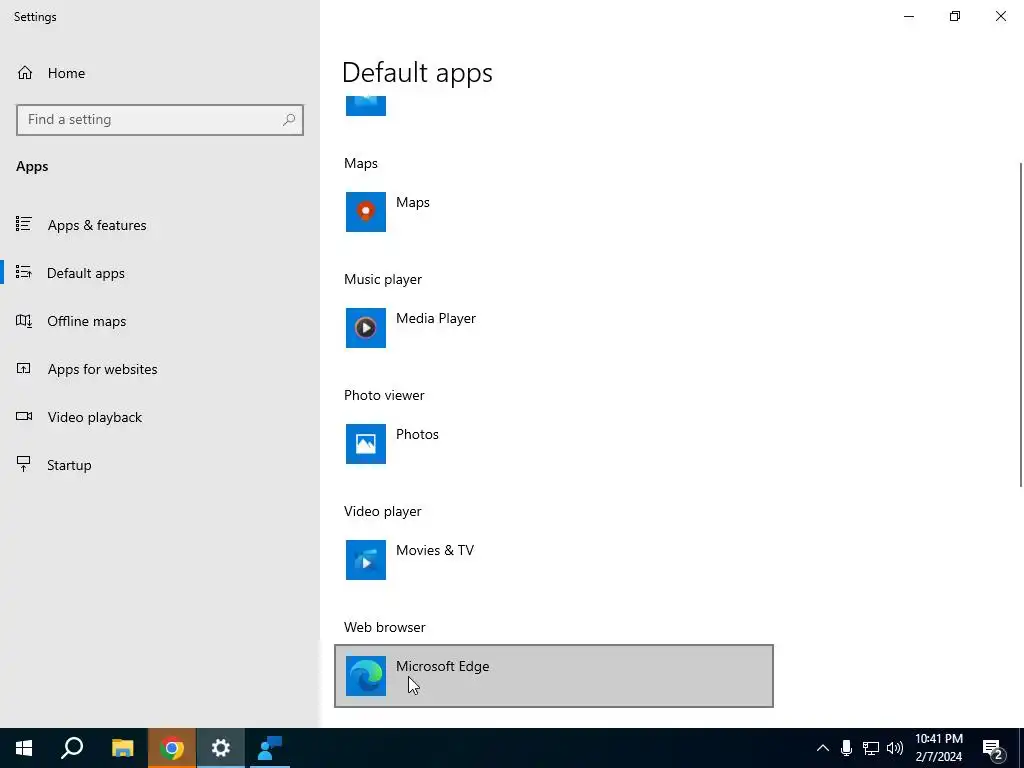Image resolution: width=1024 pixels, height=768 pixels.
Task: Click the Default apps sidebar icon
Action: (24, 272)
